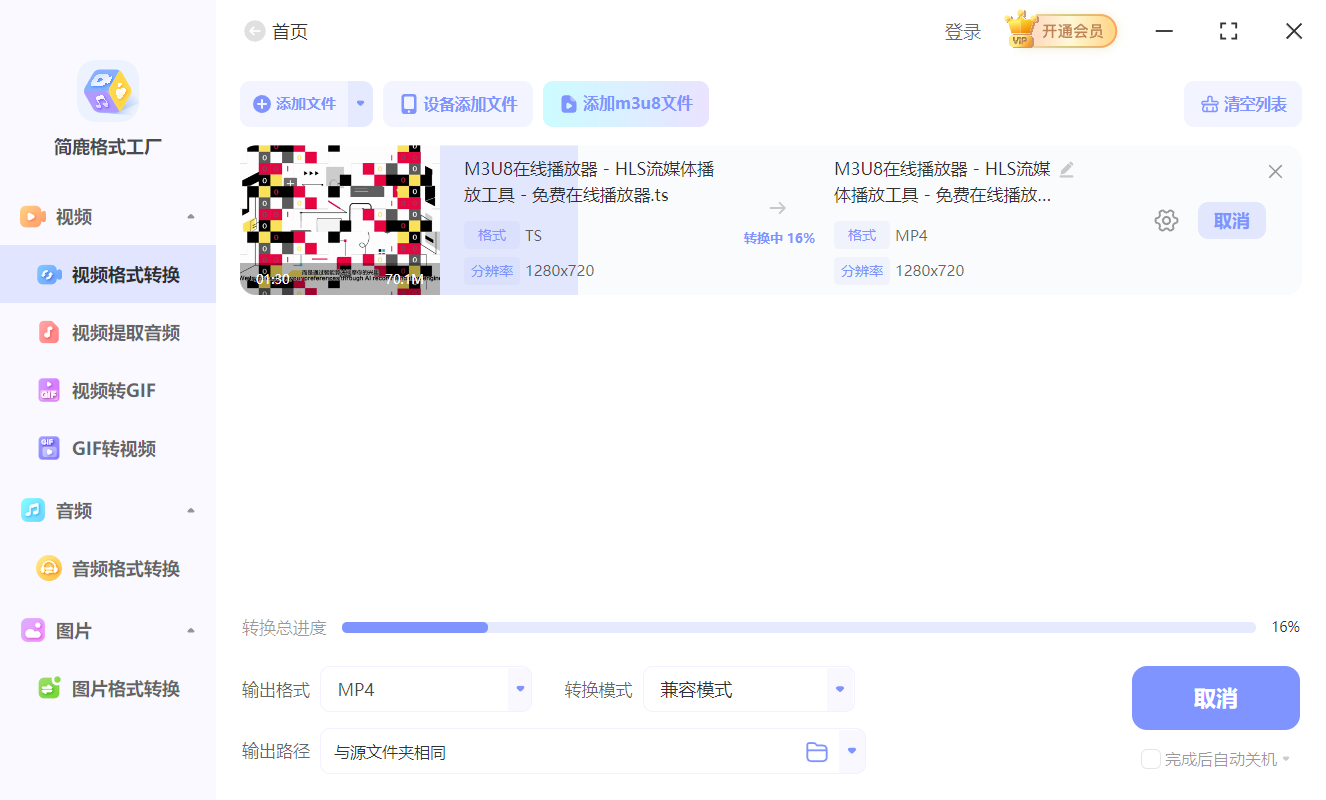The height and width of the screenshot is (800, 1326).
Task: Click the 简鹿格式工厂 app logo
Action: tap(108, 91)
